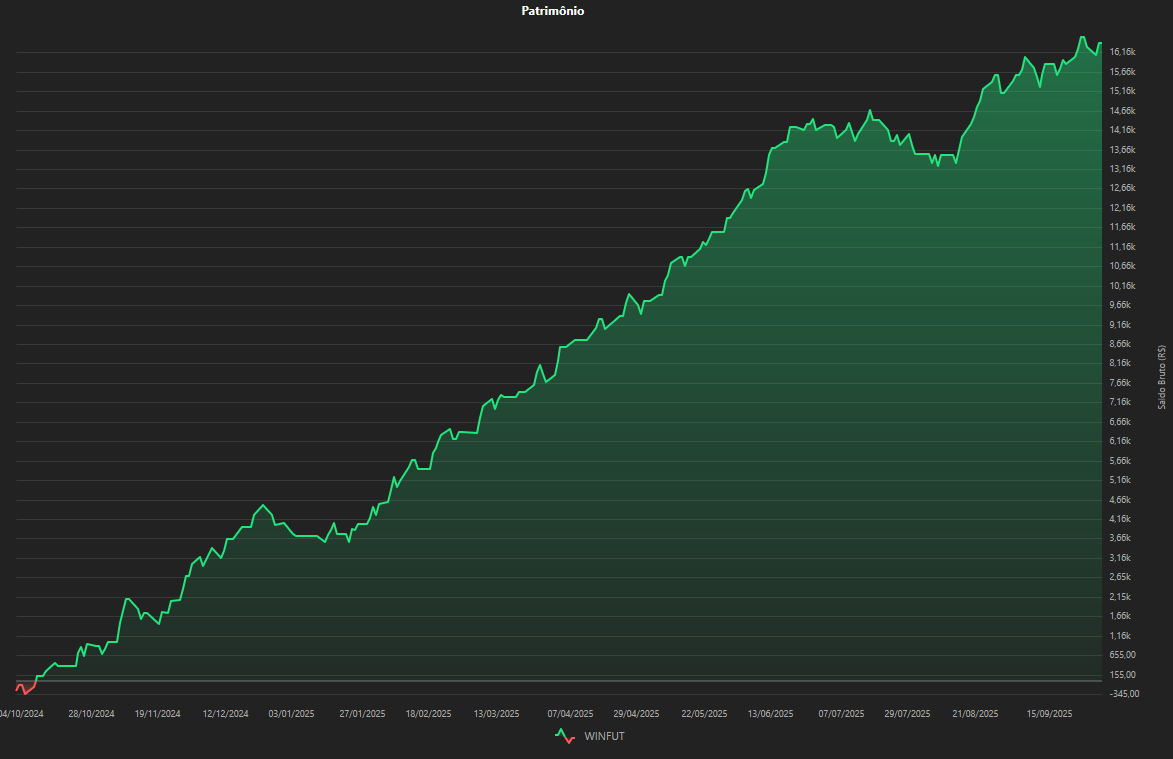Pick the 03/01/2025 date tick
This screenshot has width=1173, height=759.
pos(293,714)
